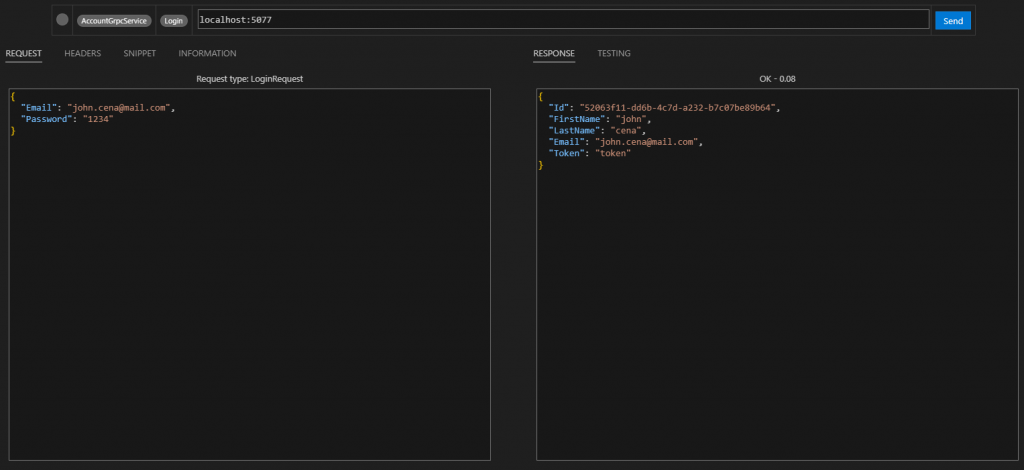The width and height of the screenshot is (1024, 470).
Task: Switch to the REQUEST tab
Action: click(x=23, y=53)
